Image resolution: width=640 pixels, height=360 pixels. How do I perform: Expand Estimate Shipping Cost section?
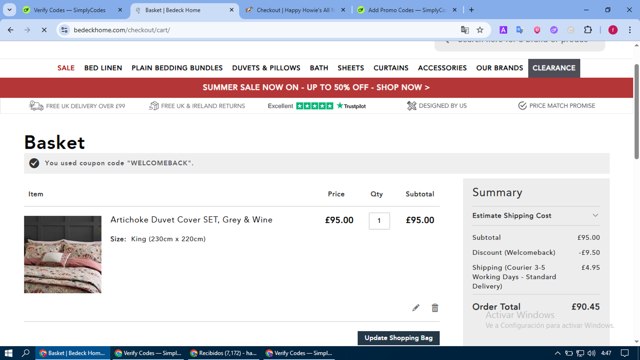pyautogui.click(x=536, y=216)
